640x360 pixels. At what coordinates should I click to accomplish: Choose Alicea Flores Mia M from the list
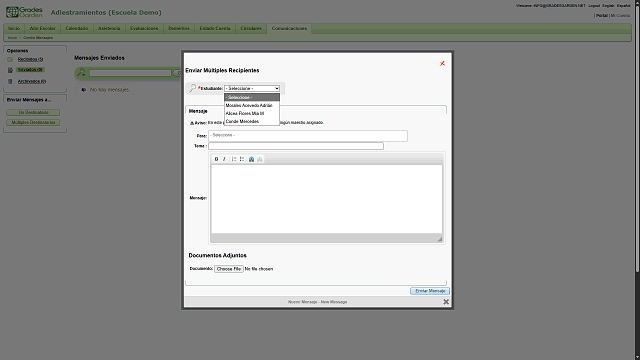[x=252, y=113]
